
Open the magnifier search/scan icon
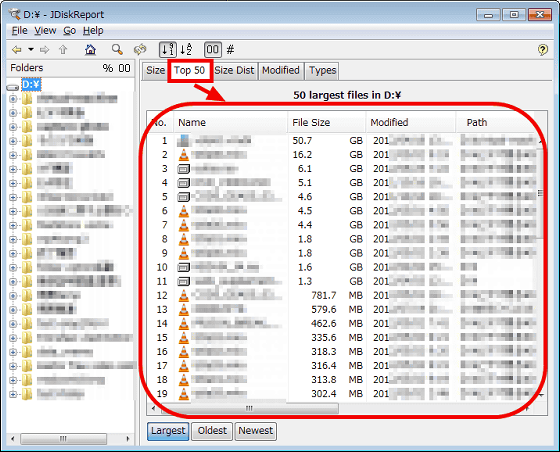click(117, 49)
